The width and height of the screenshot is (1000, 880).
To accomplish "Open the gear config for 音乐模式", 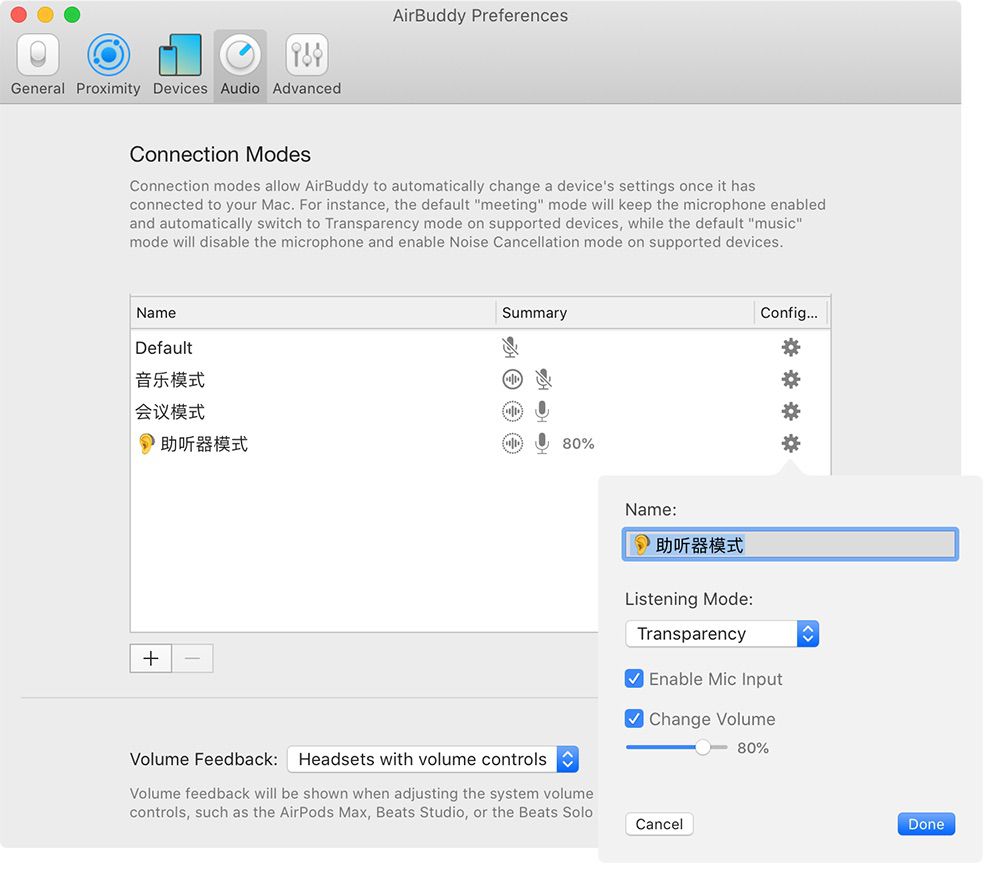I will [791, 379].
